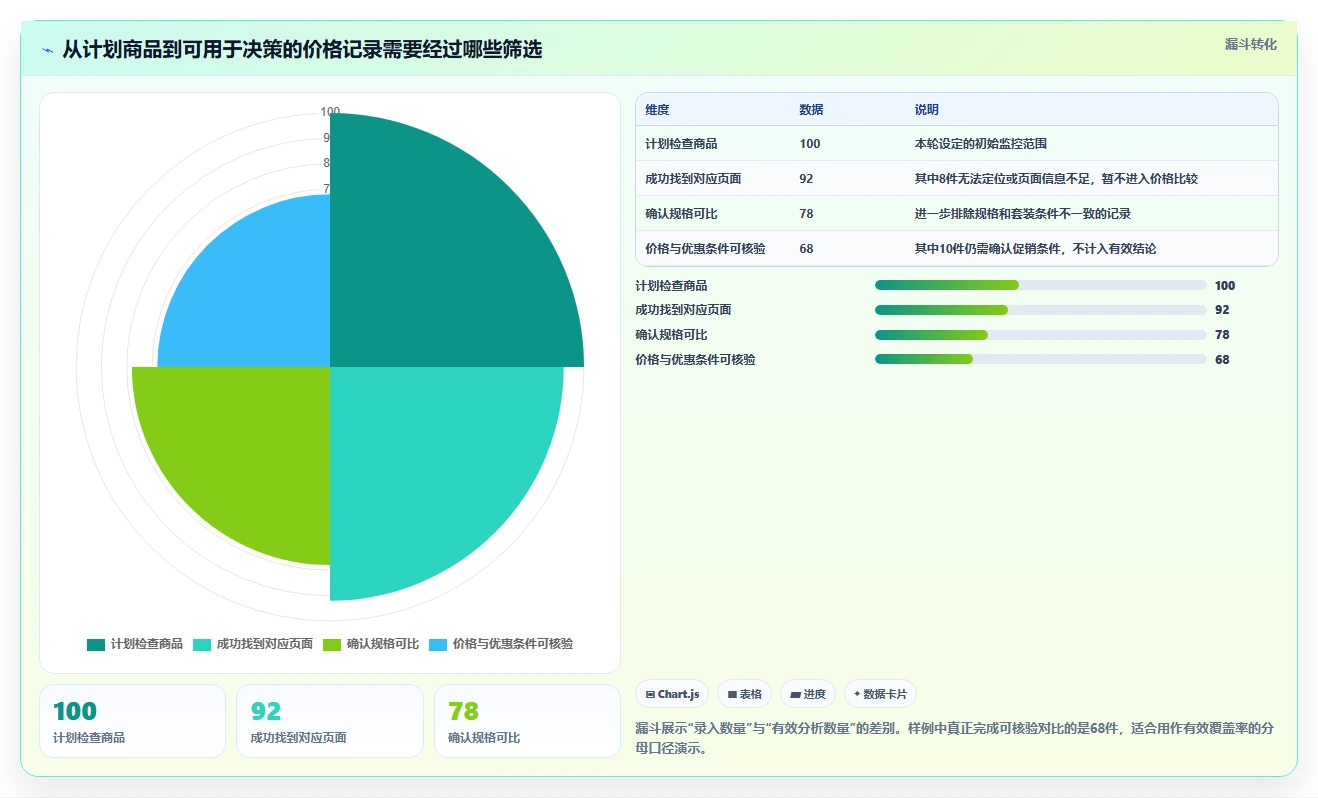Open the 78 确认规格可比 data card
This screenshot has width=1318, height=798.
pos(527,721)
